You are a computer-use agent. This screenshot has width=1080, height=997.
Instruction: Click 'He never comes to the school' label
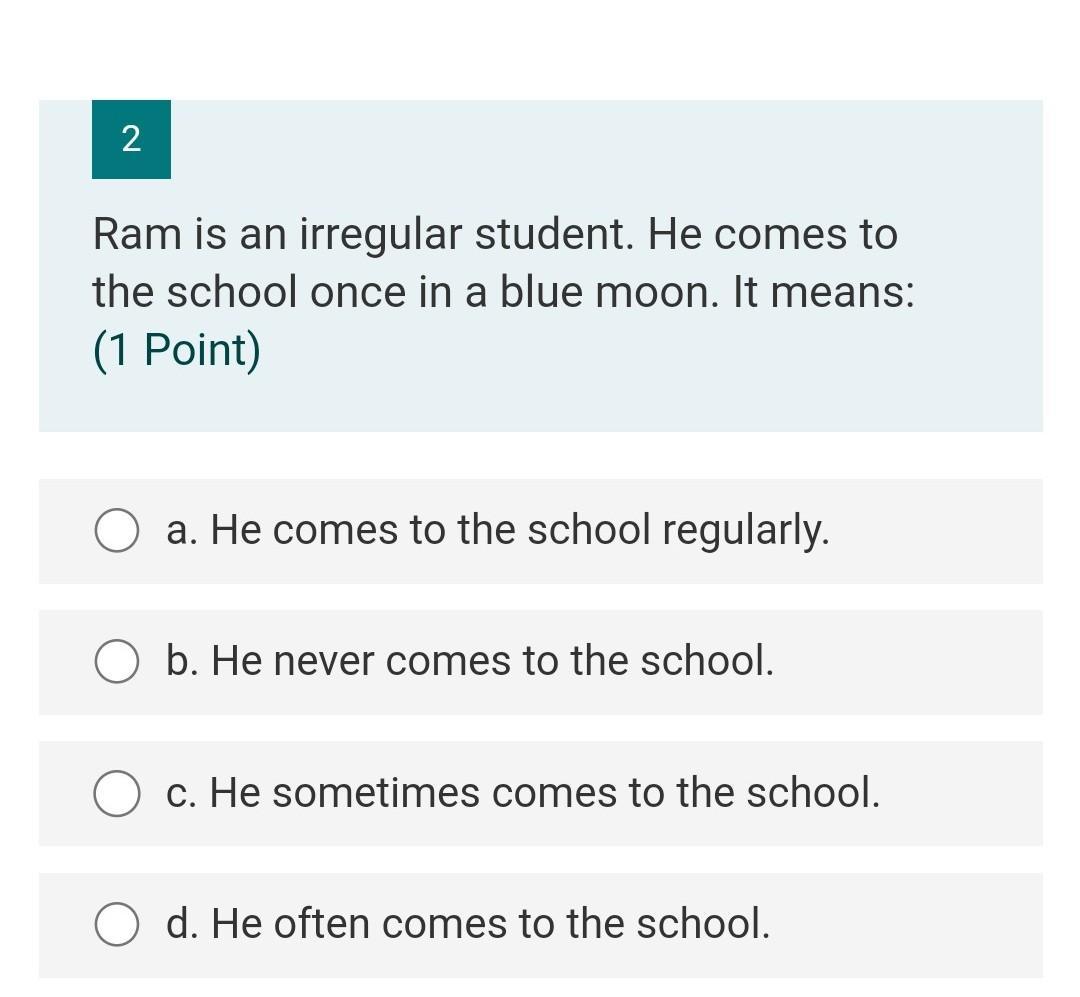tap(492, 661)
